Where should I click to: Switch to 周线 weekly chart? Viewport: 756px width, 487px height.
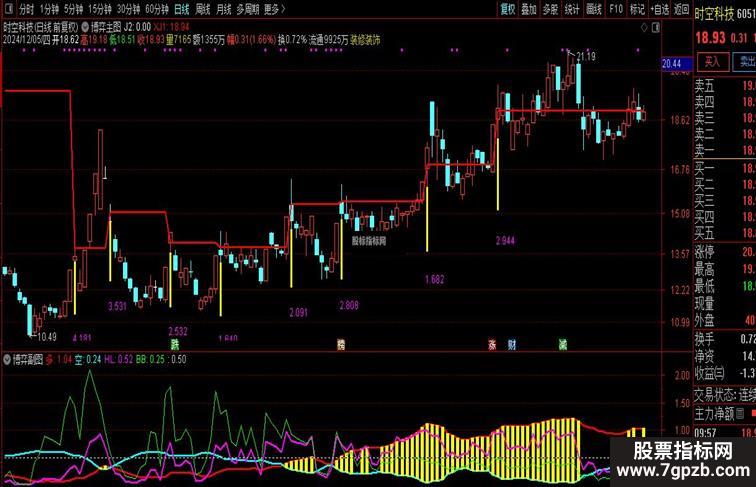[203, 9]
